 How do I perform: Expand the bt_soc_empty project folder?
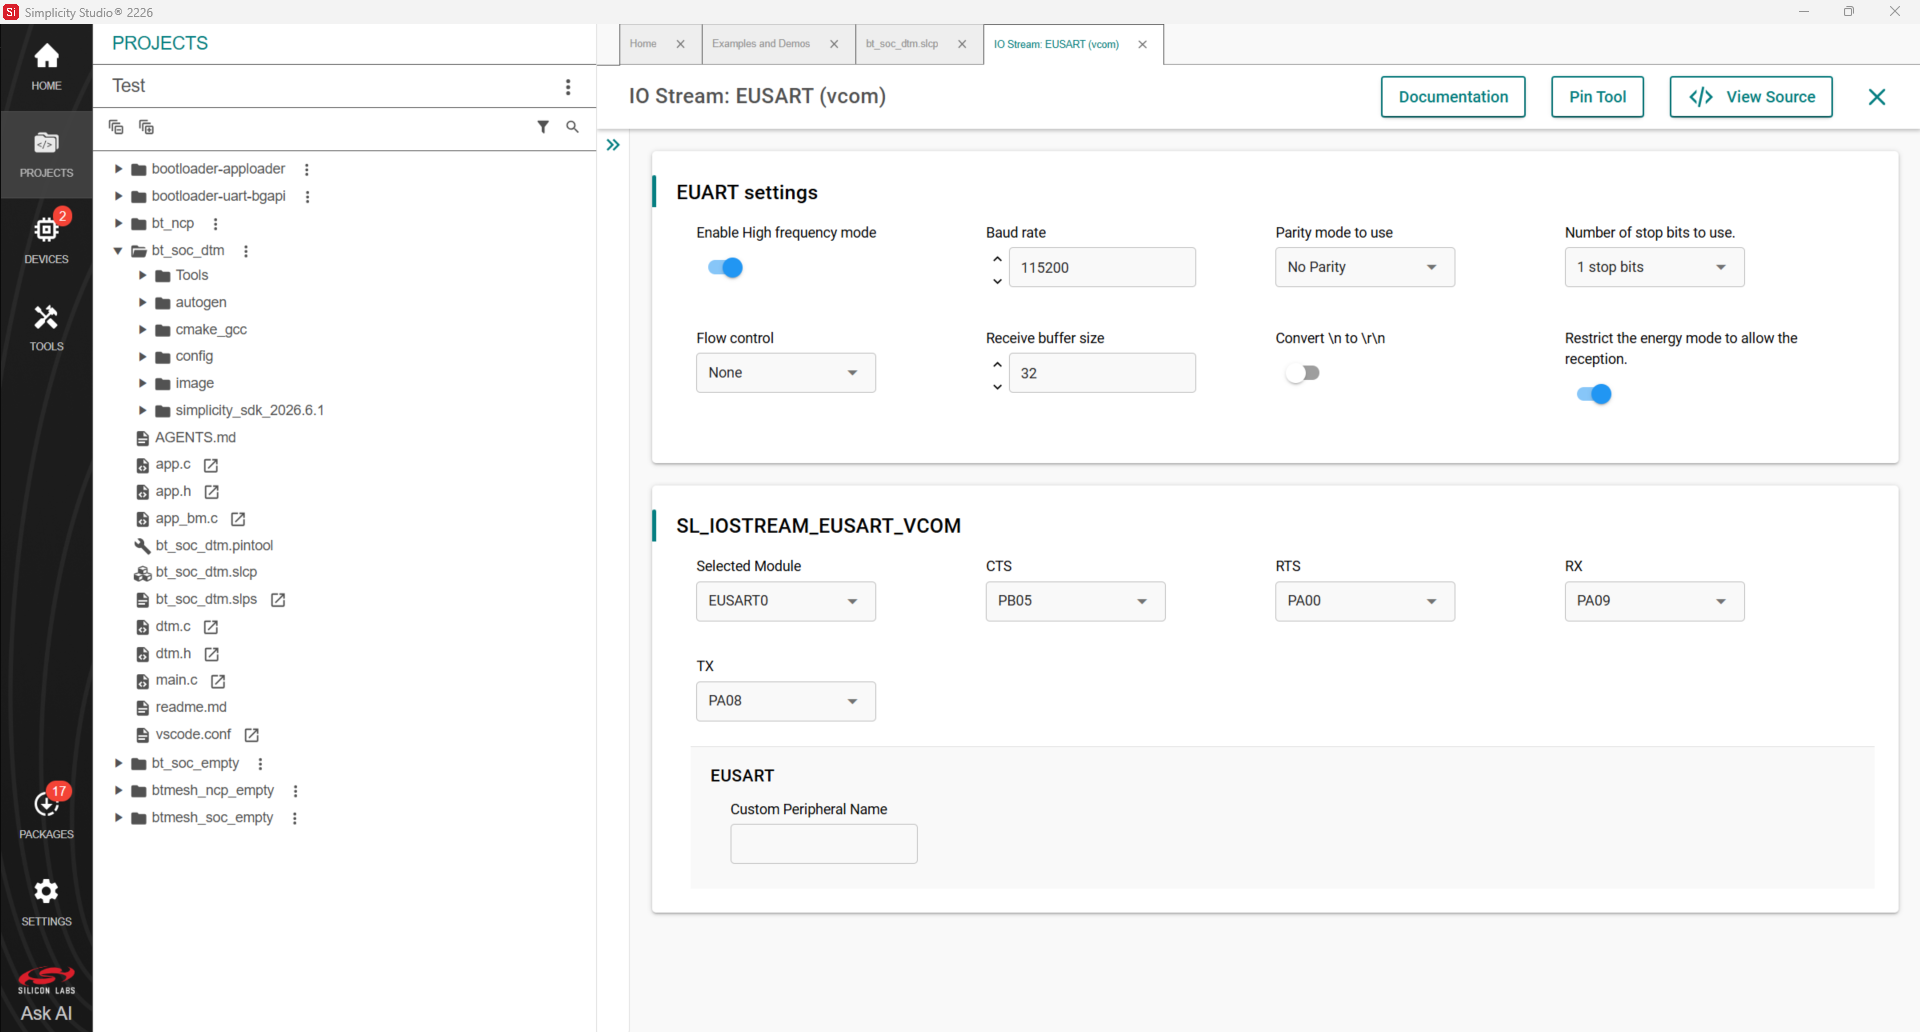click(118, 763)
